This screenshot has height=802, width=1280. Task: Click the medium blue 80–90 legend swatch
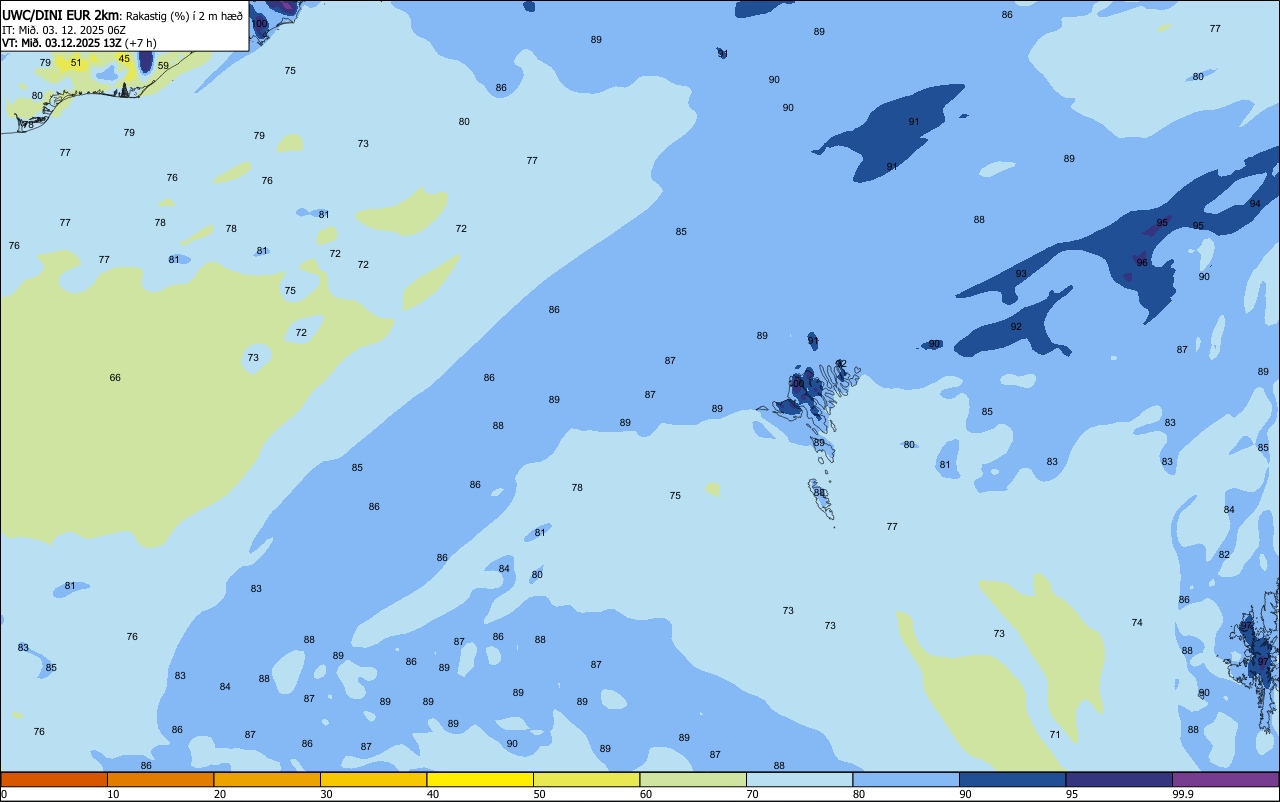pos(906,779)
